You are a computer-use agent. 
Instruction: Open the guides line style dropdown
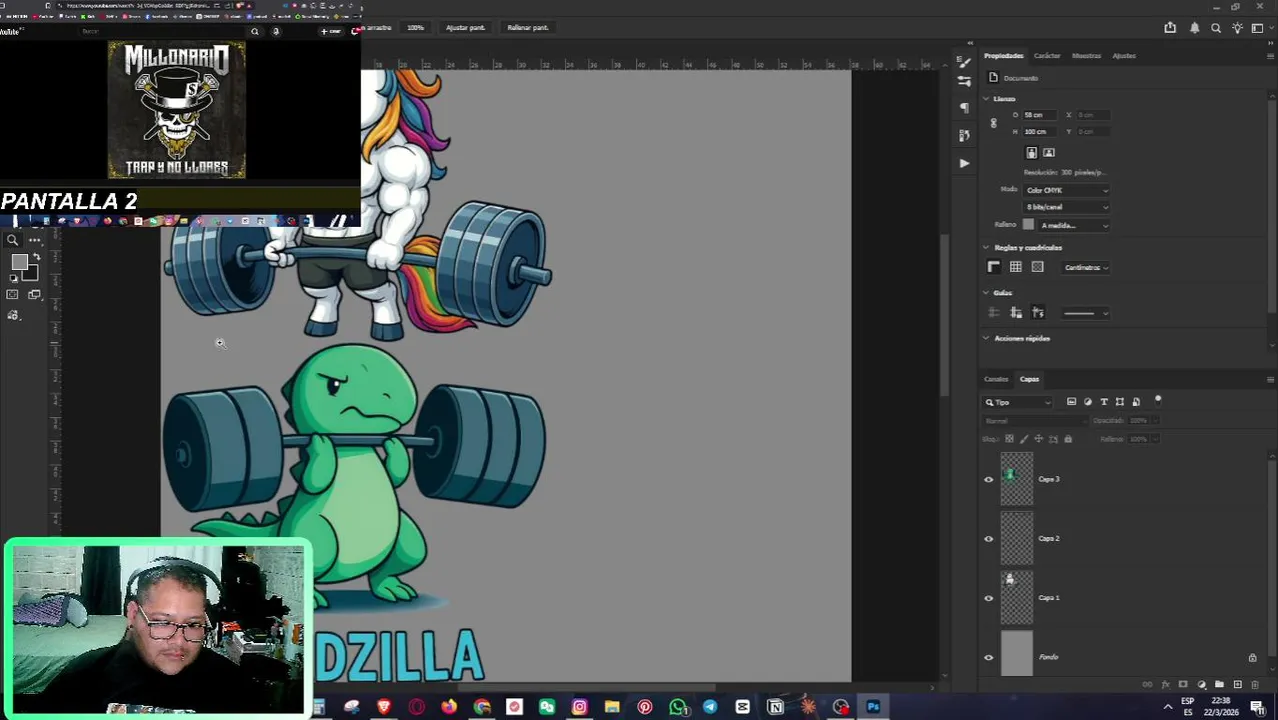pyautogui.click(x=1085, y=313)
